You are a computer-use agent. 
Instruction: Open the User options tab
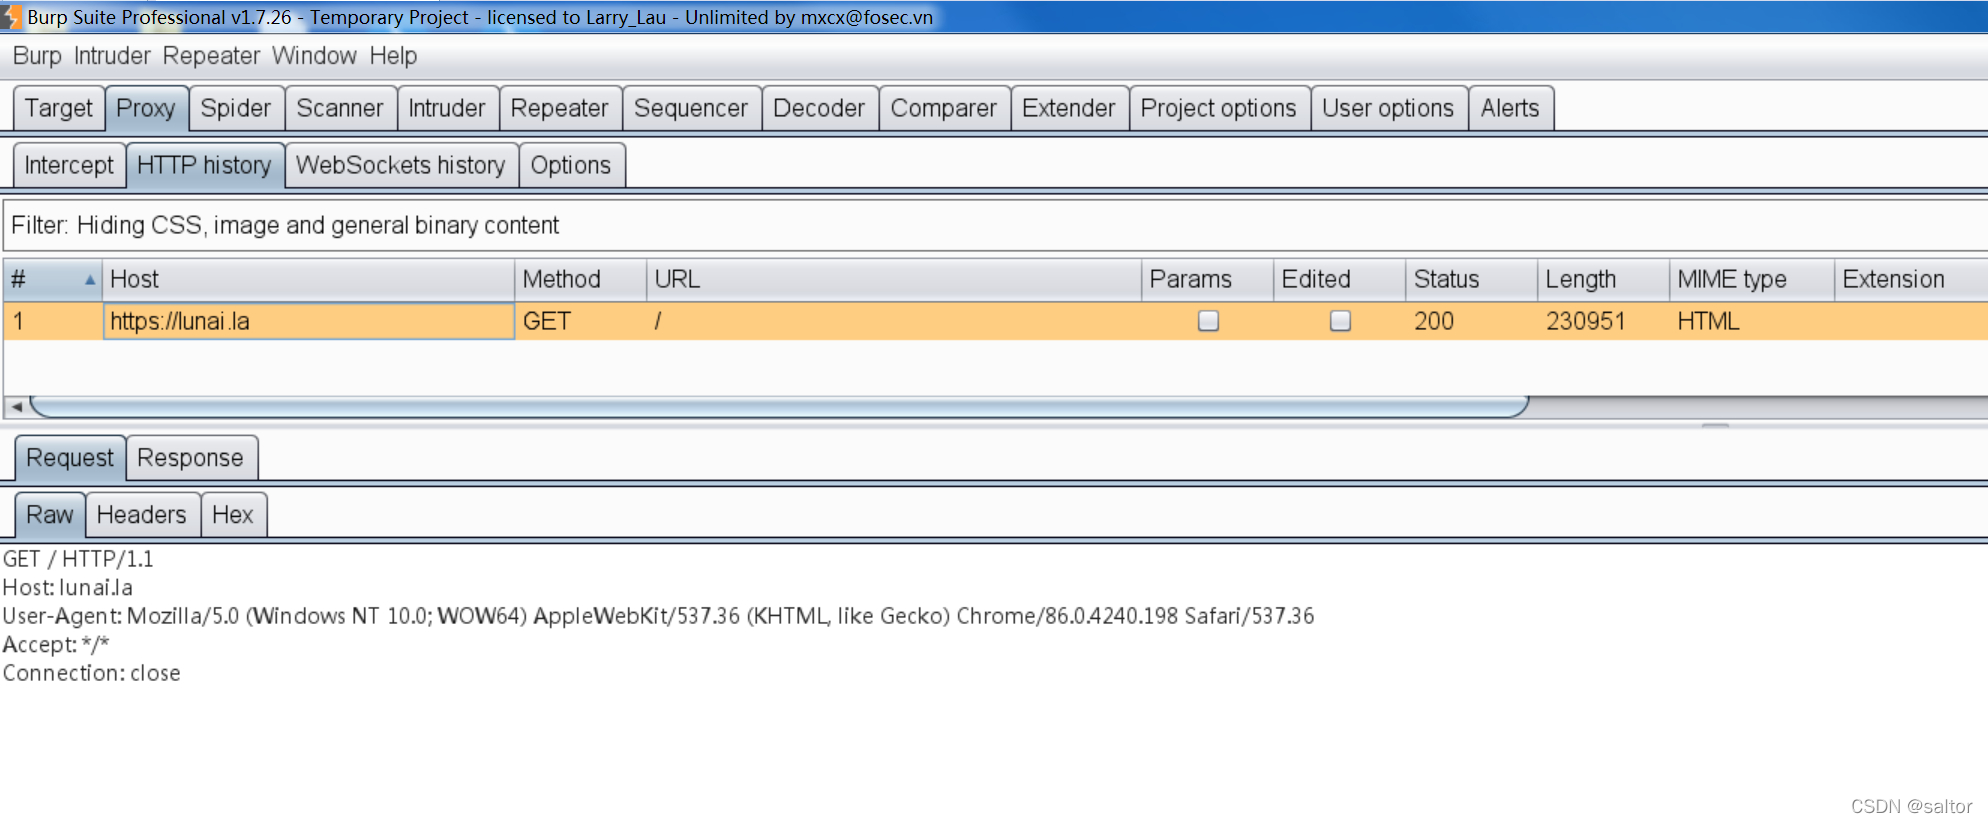(1388, 108)
